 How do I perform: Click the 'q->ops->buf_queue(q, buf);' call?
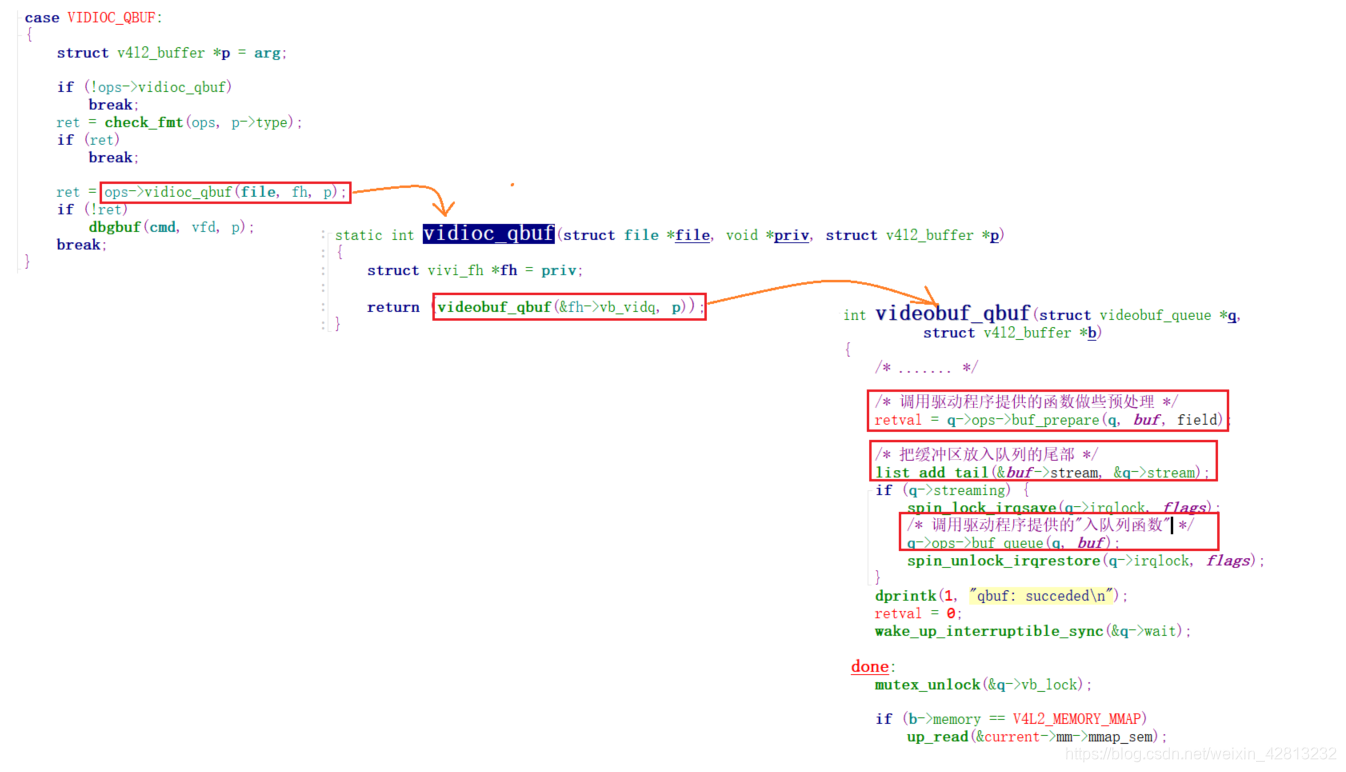[x=1014, y=543]
